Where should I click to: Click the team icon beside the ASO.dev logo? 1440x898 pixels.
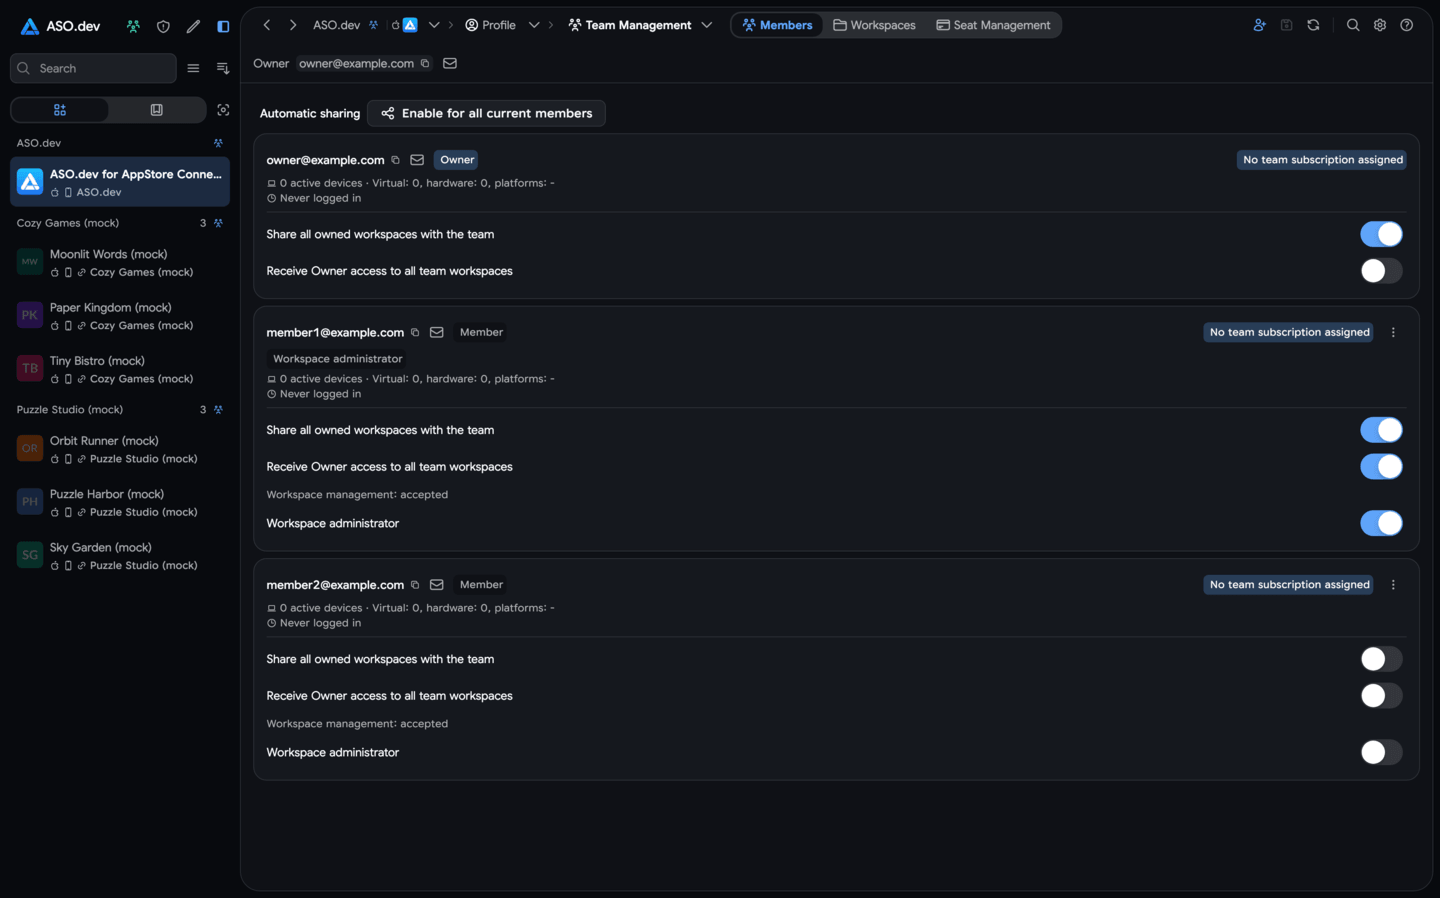pyautogui.click(x=133, y=26)
